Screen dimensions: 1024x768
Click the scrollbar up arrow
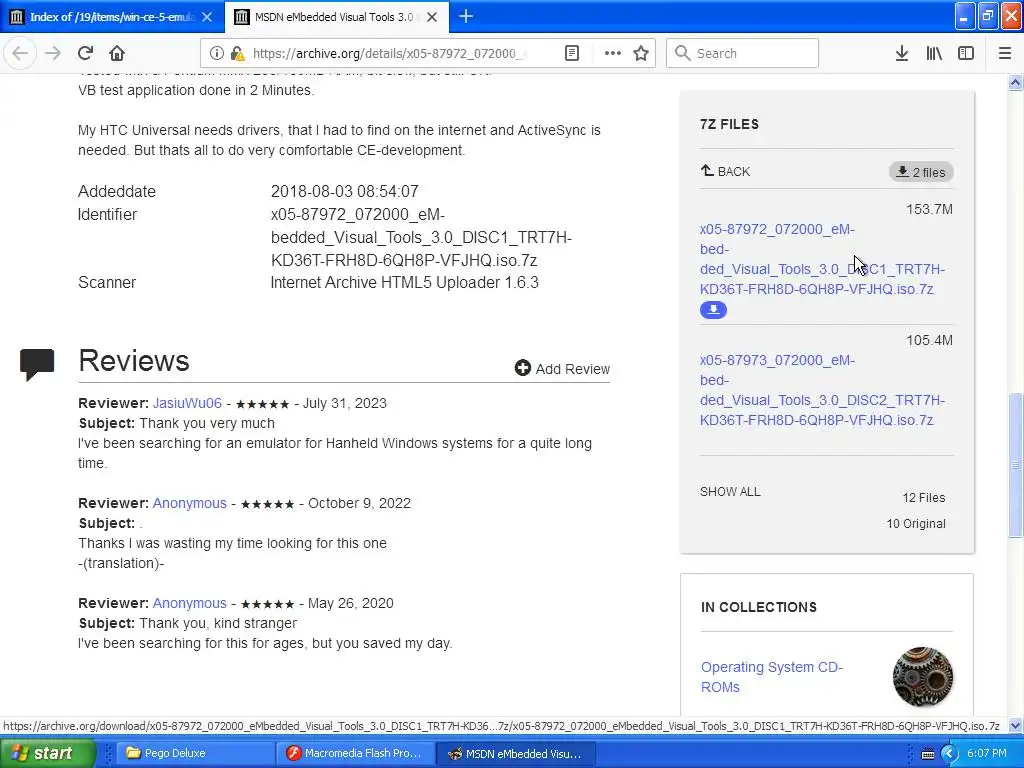tap(1015, 82)
